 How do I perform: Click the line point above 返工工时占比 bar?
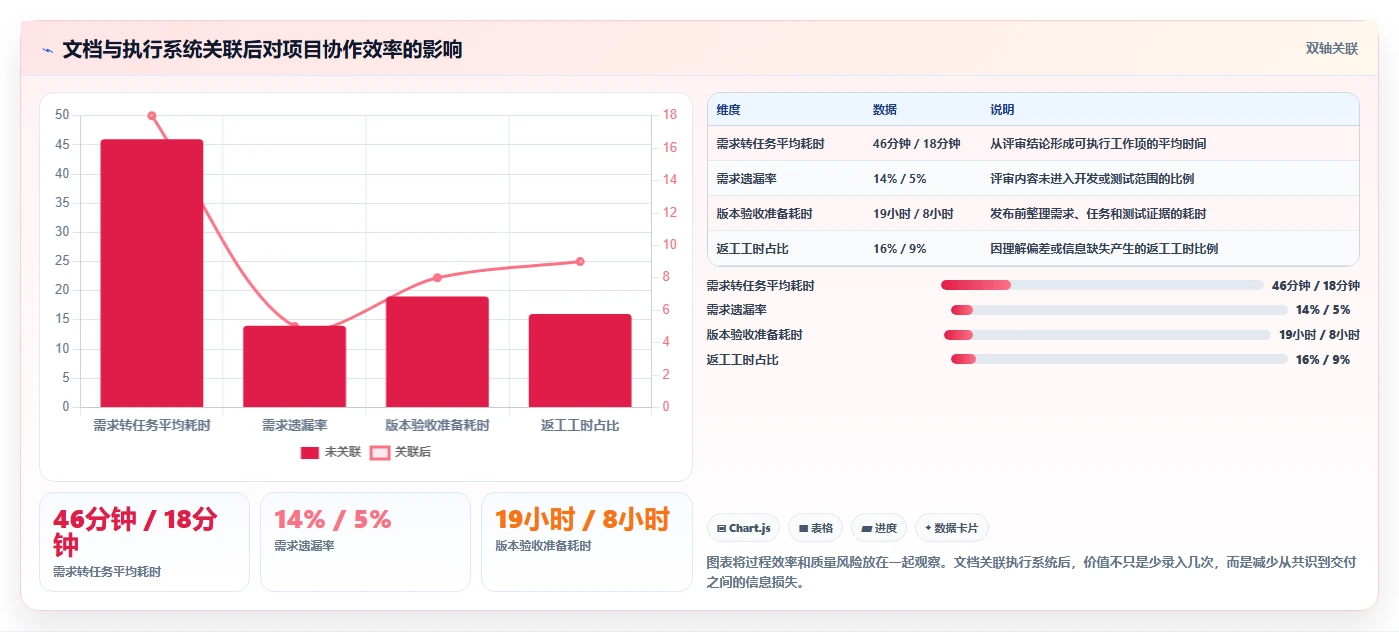click(580, 261)
